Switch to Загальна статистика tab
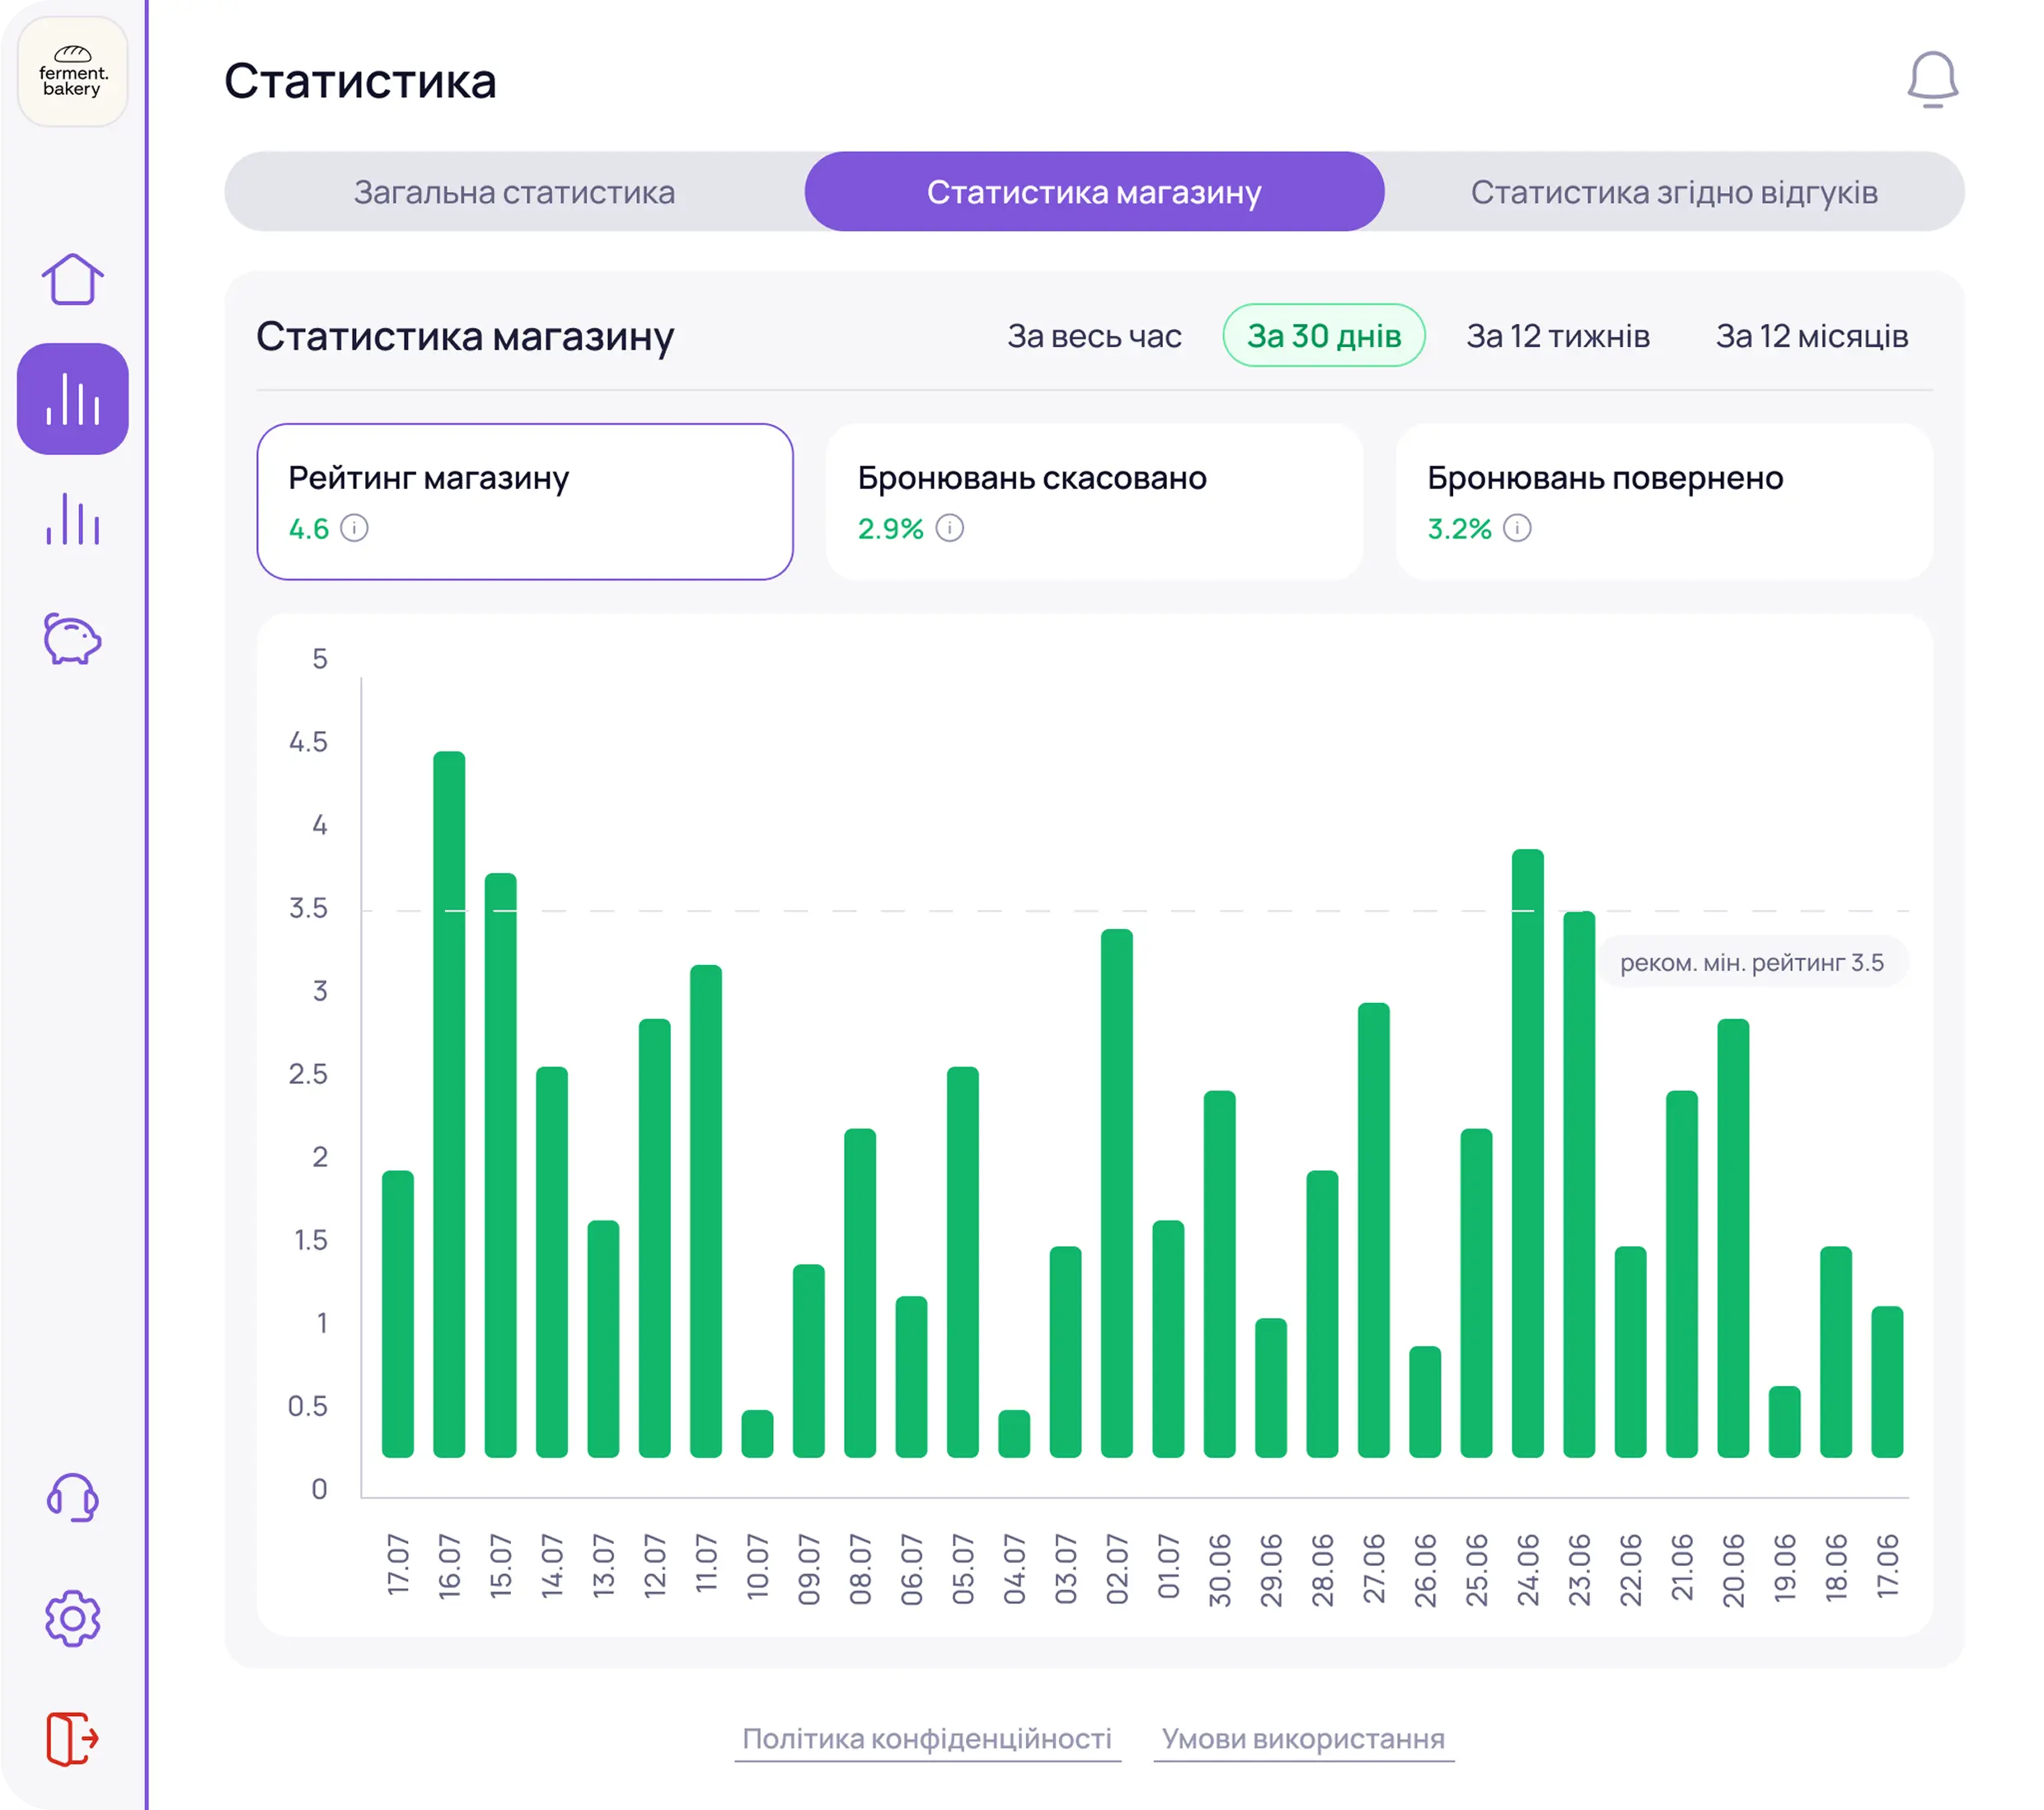The width and height of the screenshot is (2044, 1810). tap(514, 192)
